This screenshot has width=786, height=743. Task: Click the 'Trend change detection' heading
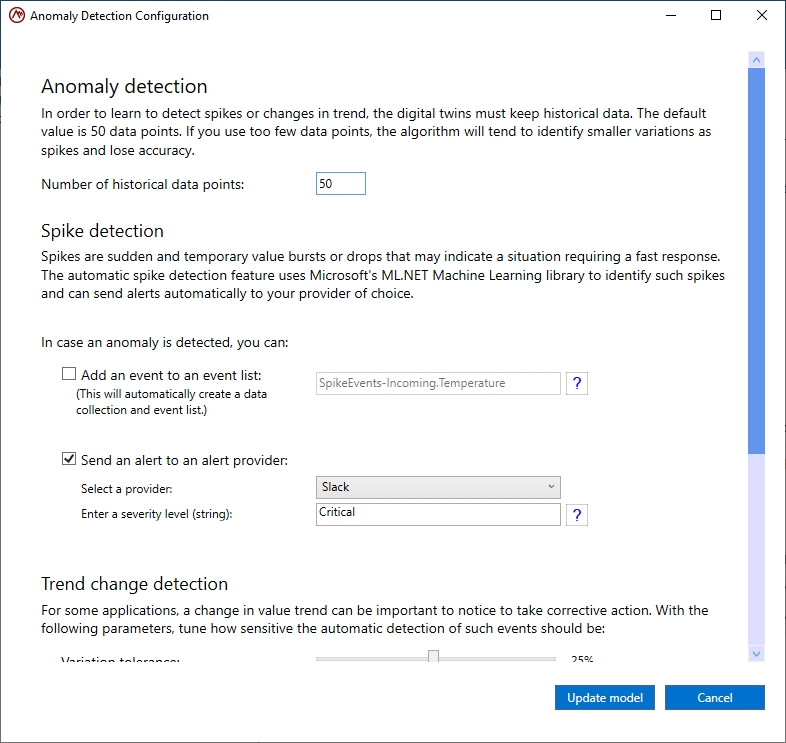click(134, 584)
